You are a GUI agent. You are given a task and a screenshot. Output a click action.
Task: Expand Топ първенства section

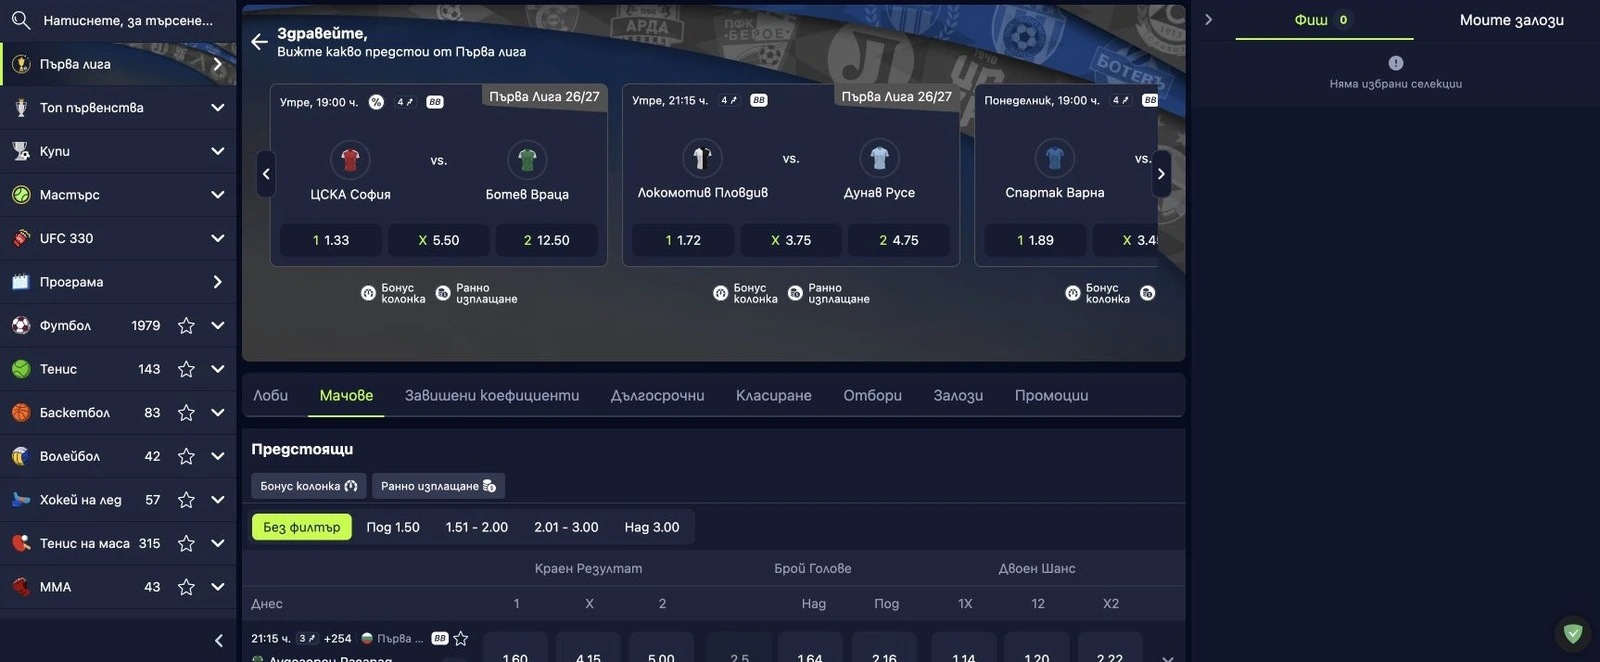click(x=217, y=107)
